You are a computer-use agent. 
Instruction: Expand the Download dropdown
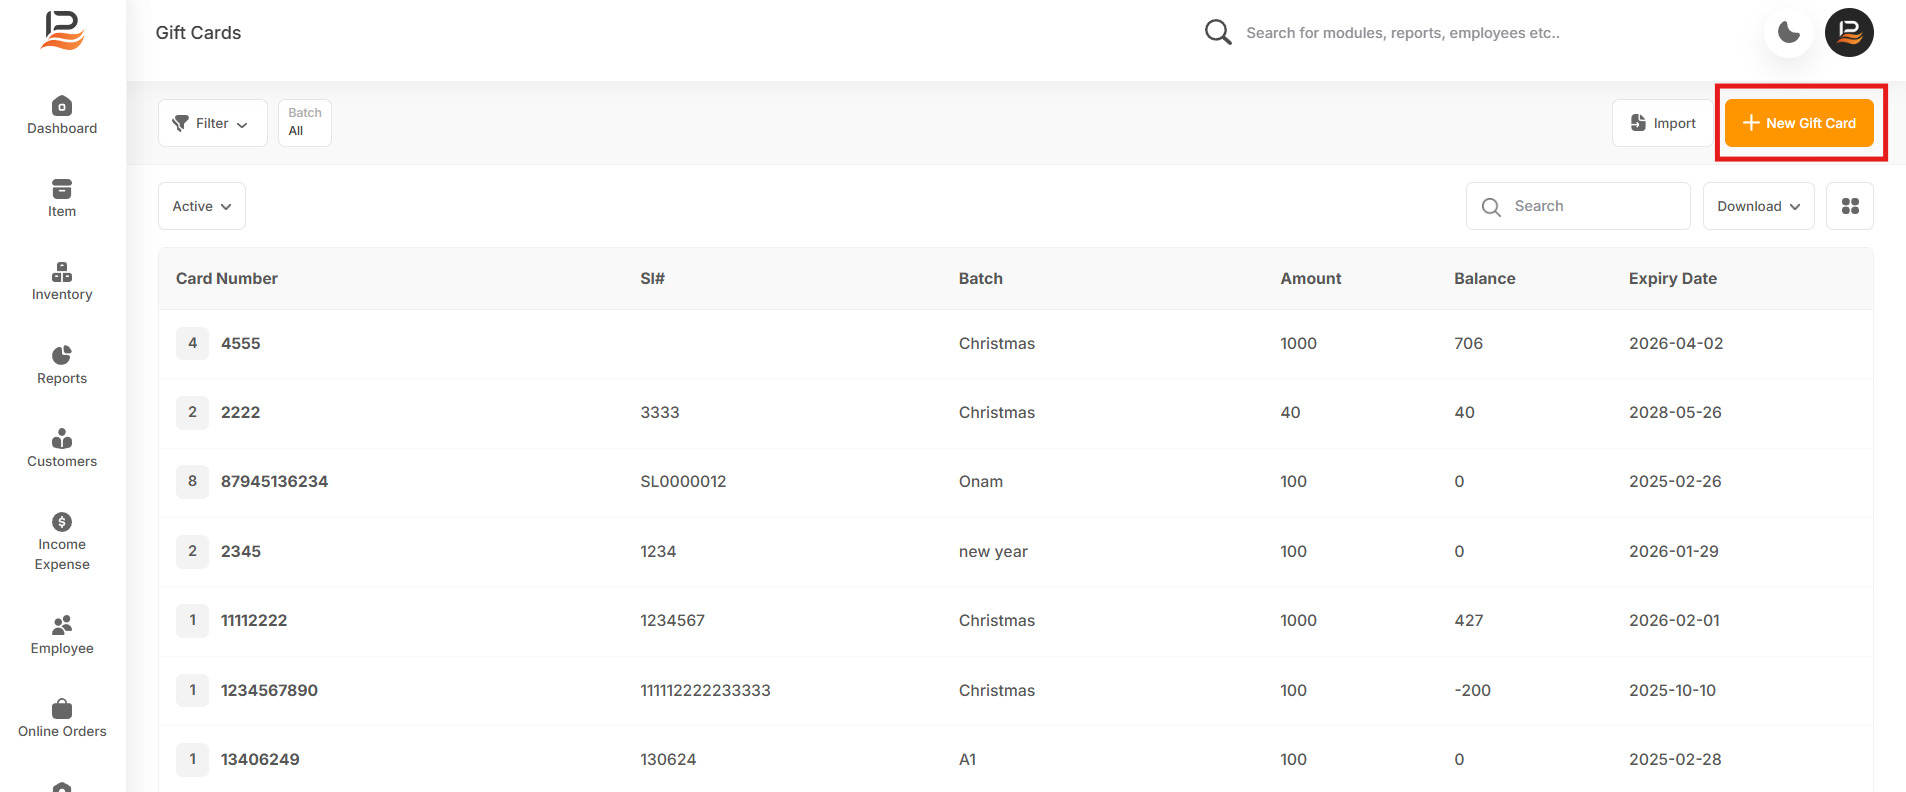pos(1759,206)
